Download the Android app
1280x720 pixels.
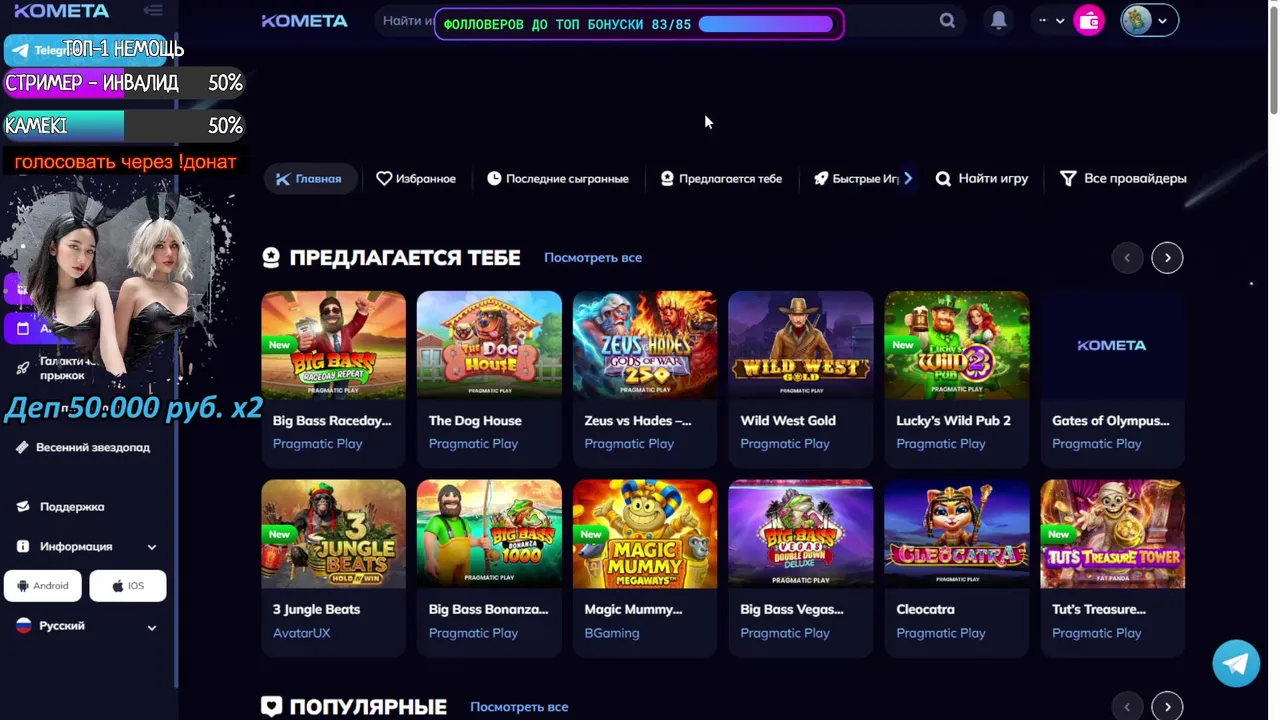(x=43, y=586)
